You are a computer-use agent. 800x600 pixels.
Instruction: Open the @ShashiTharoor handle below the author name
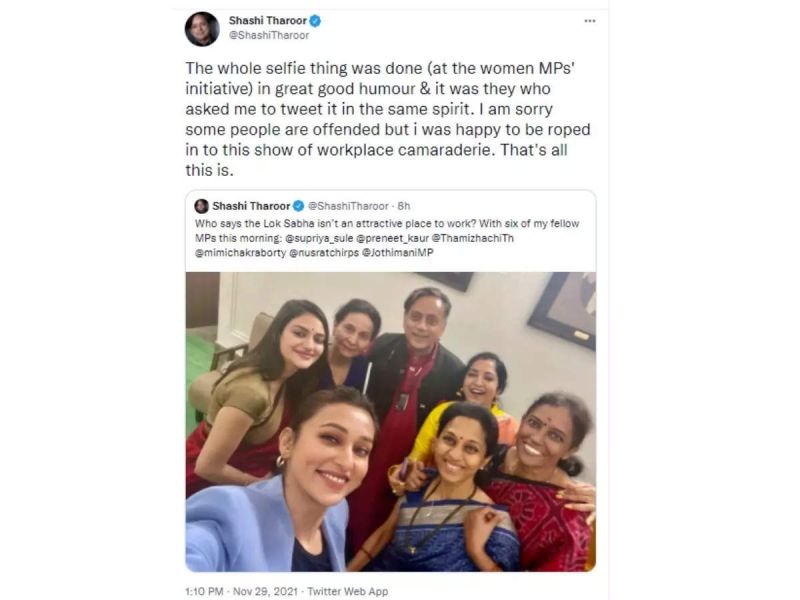tap(267, 32)
